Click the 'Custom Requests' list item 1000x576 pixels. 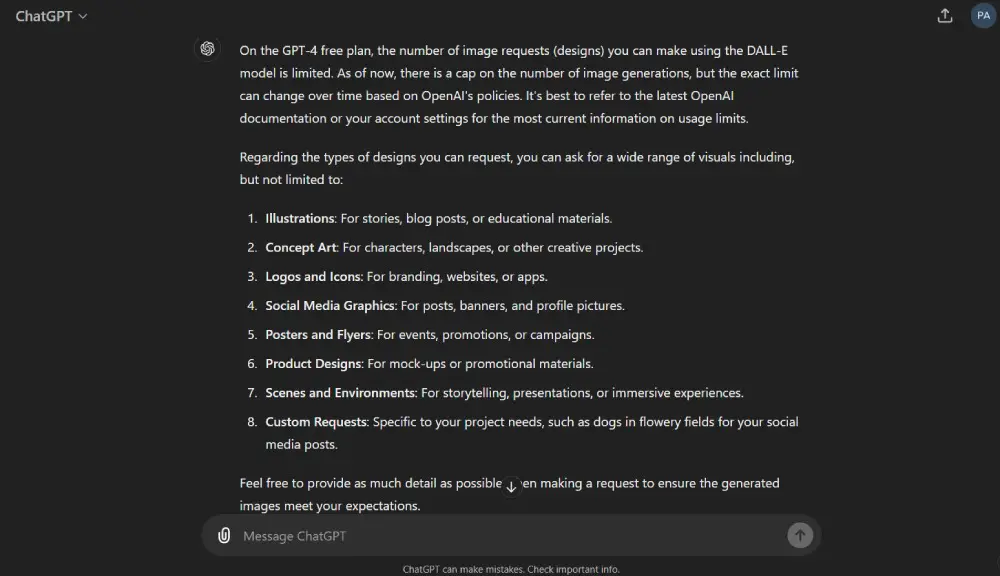[x=532, y=433]
